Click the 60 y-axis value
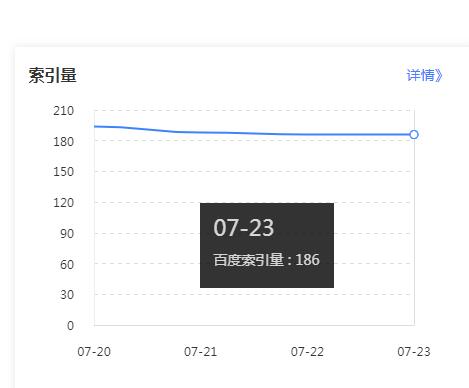 (x=67, y=265)
